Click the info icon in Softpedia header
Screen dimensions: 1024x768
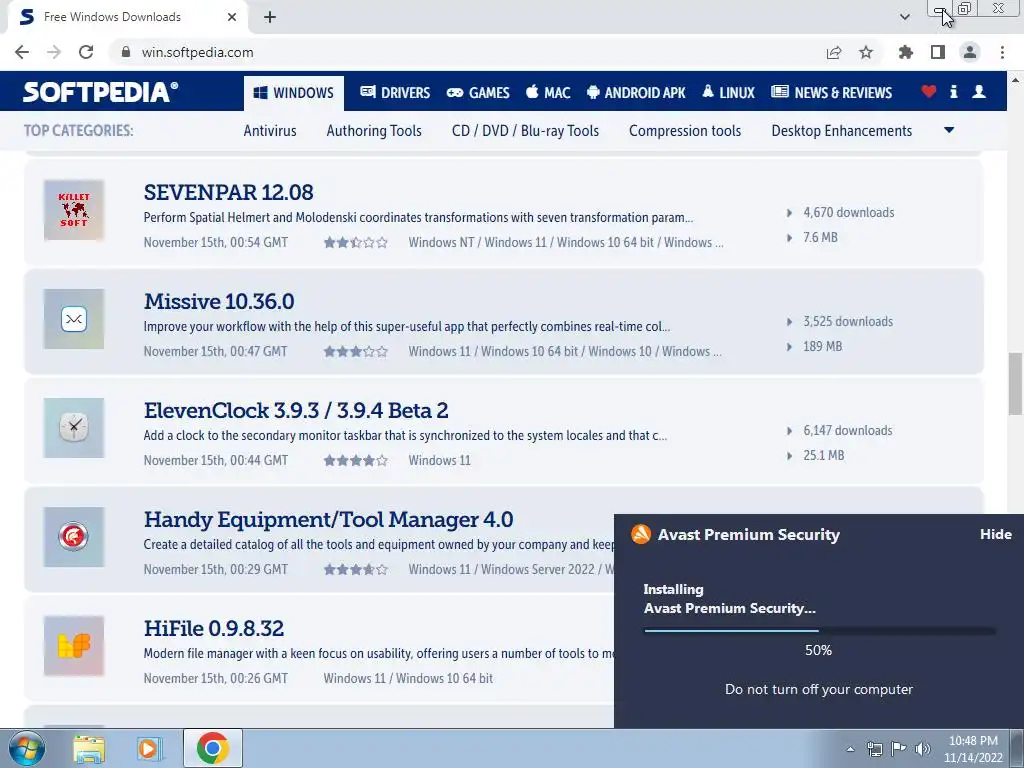(x=953, y=91)
